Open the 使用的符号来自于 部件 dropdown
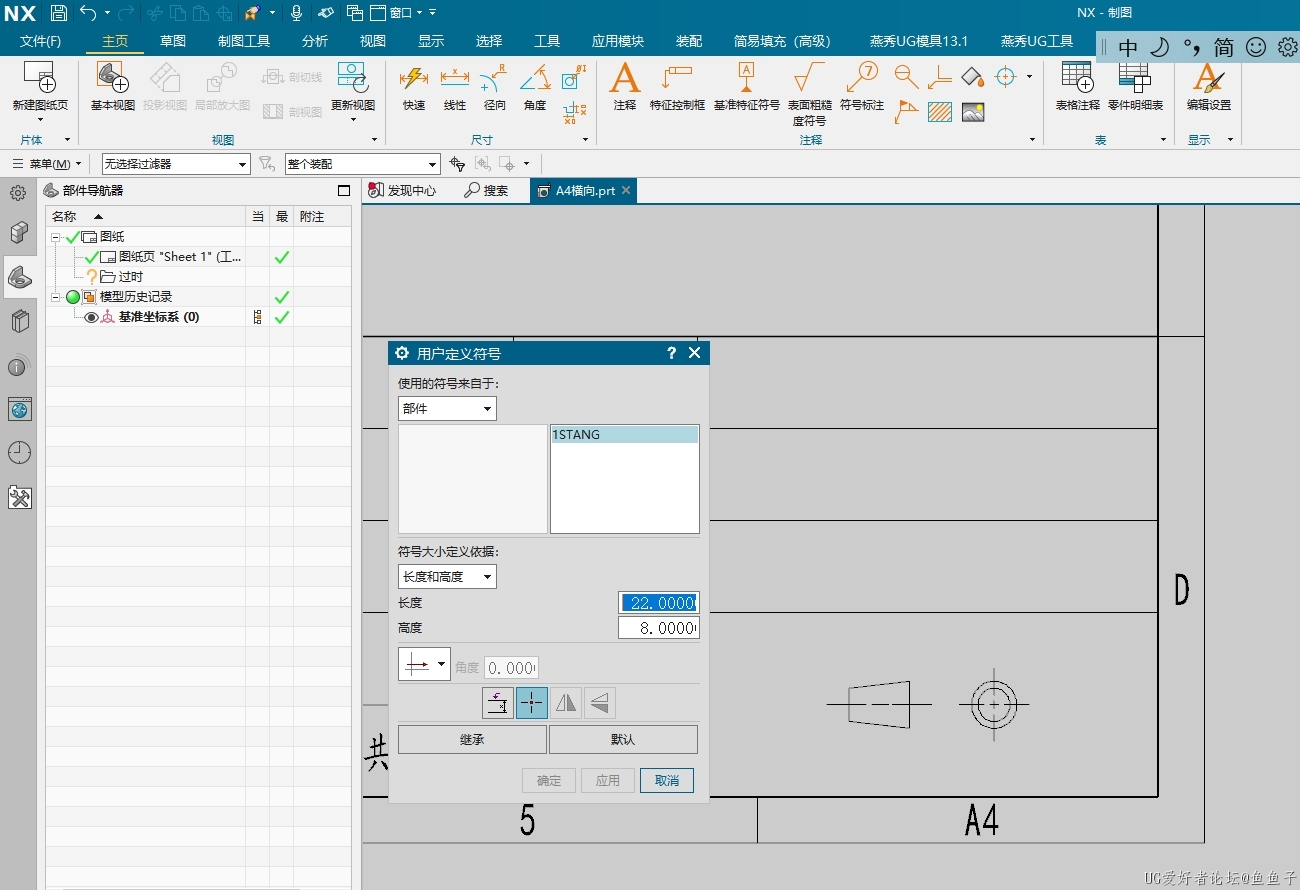This screenshot has width=1300, height=890. pos(447,408)
